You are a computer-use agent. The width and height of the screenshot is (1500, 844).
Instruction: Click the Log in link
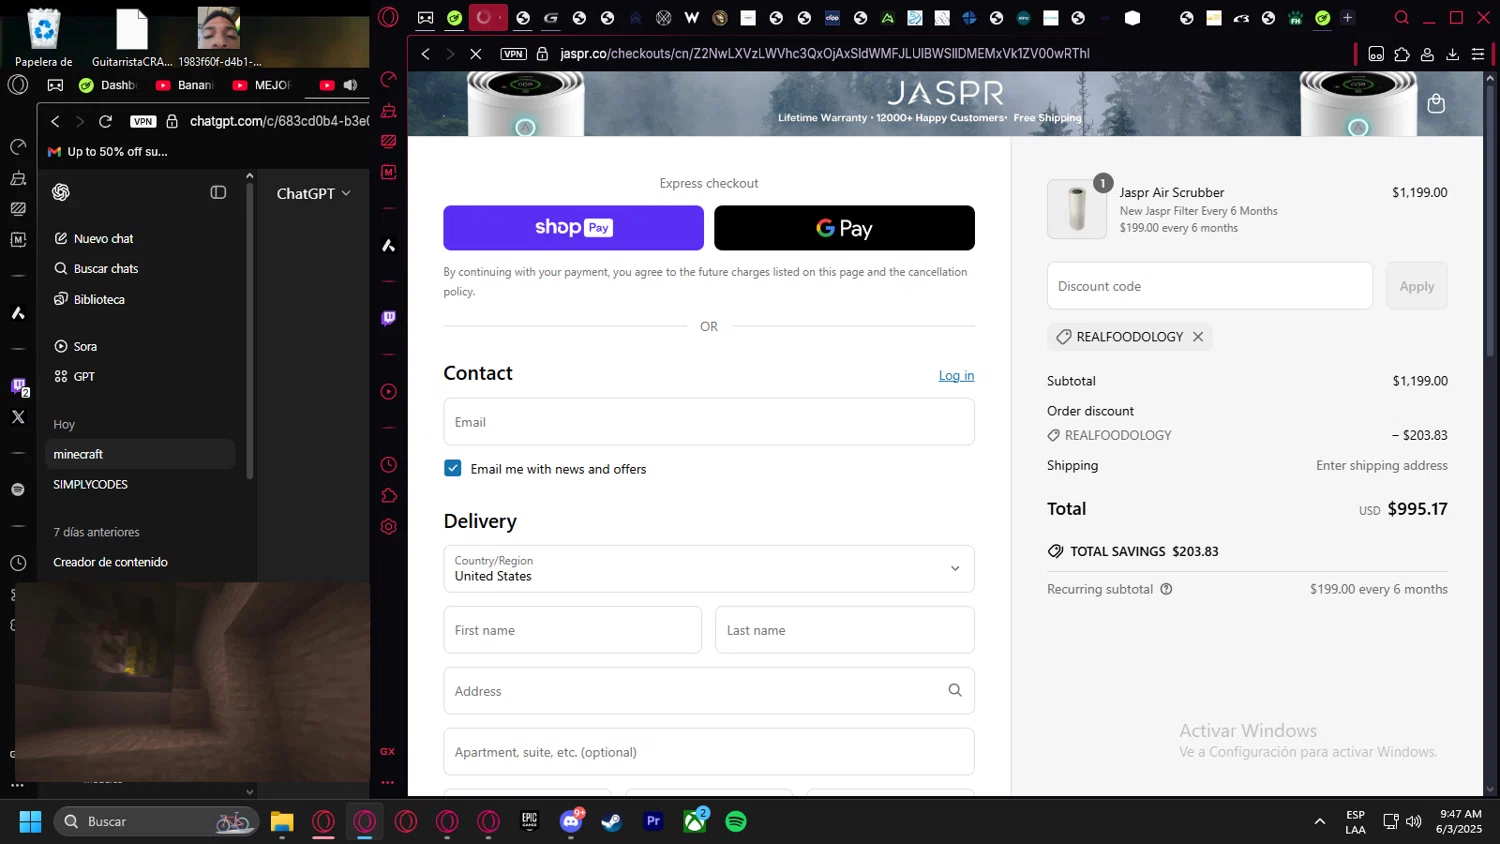click(956, 375)
